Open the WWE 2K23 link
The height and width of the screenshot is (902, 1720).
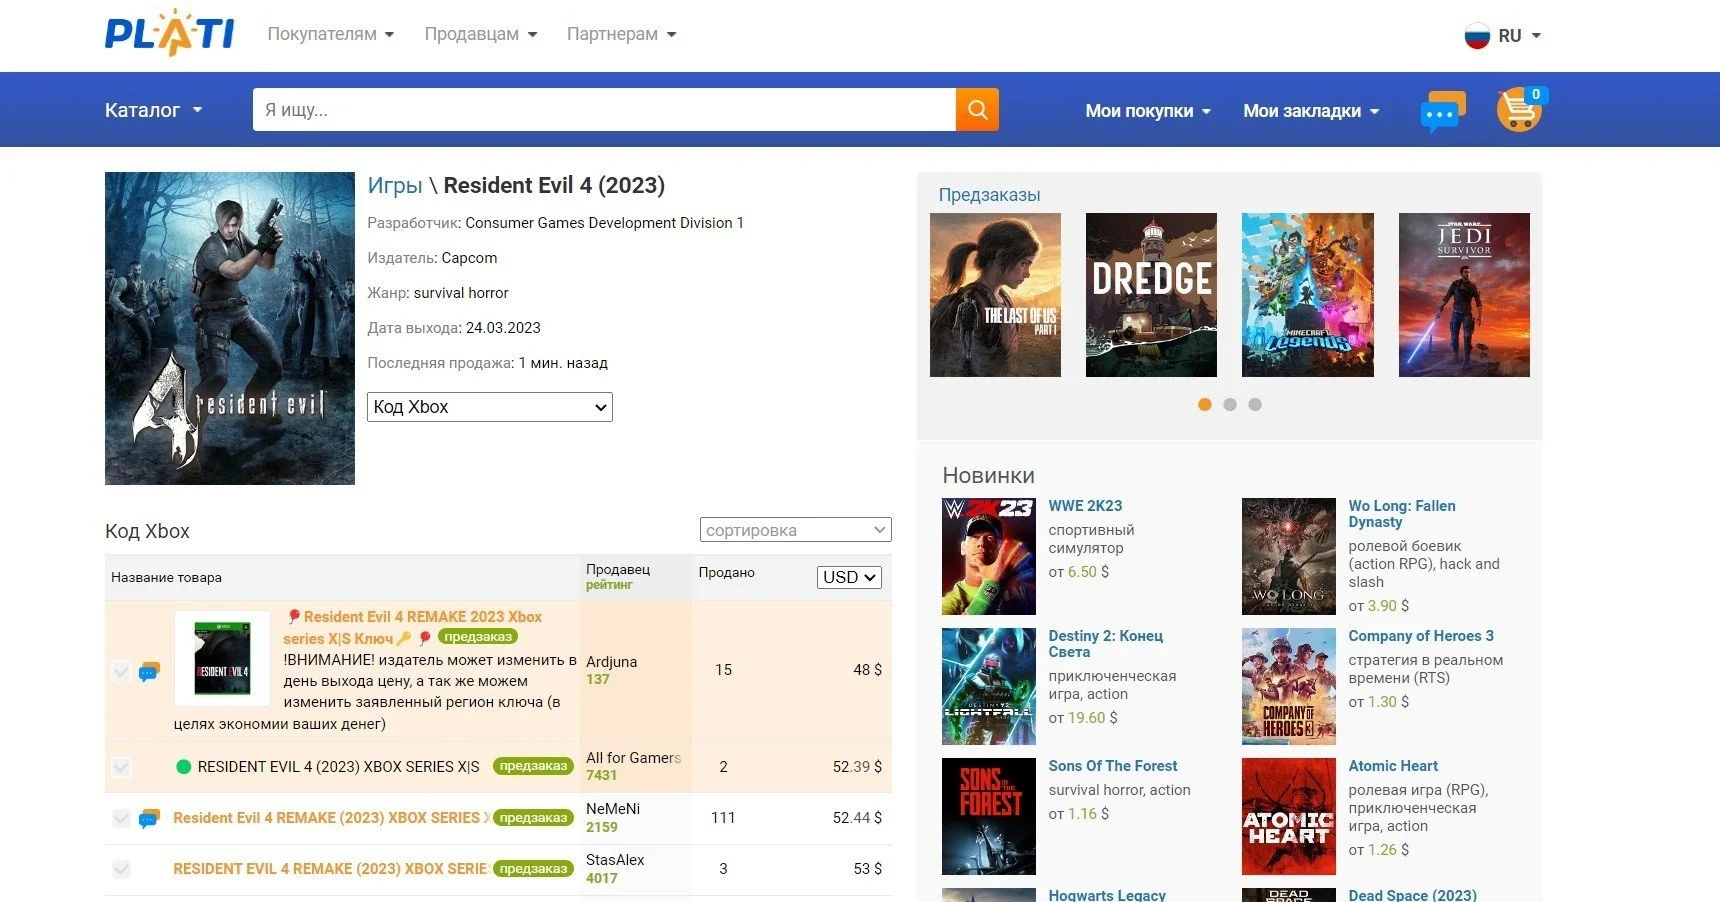pyautogui.click(x=1085, y=506)
